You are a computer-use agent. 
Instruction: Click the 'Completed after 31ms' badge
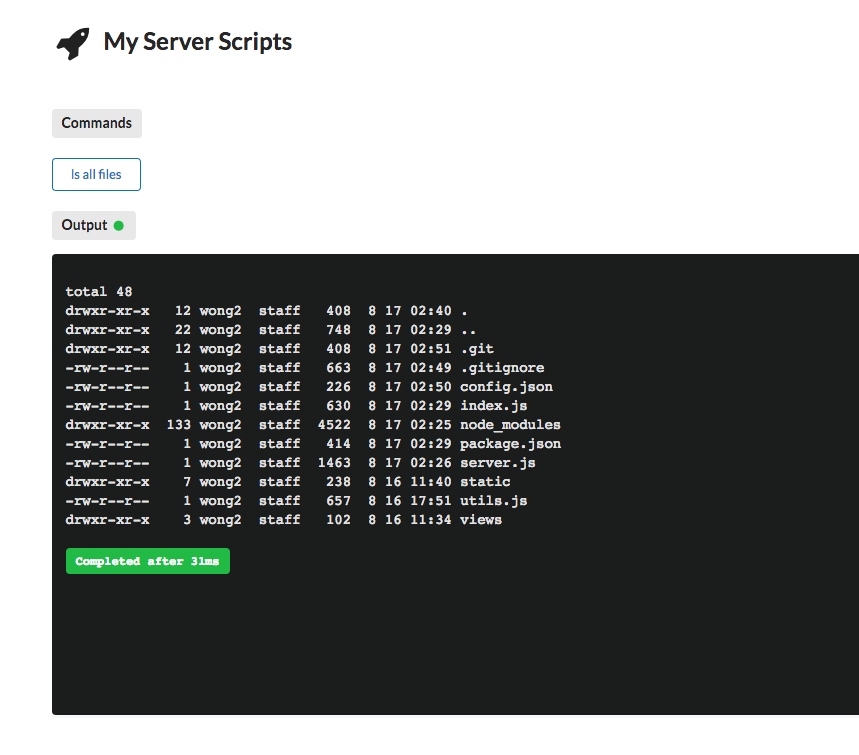147,560
